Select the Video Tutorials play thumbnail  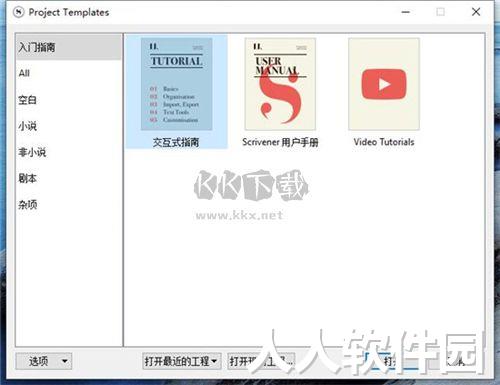click(x=384, y=84)
